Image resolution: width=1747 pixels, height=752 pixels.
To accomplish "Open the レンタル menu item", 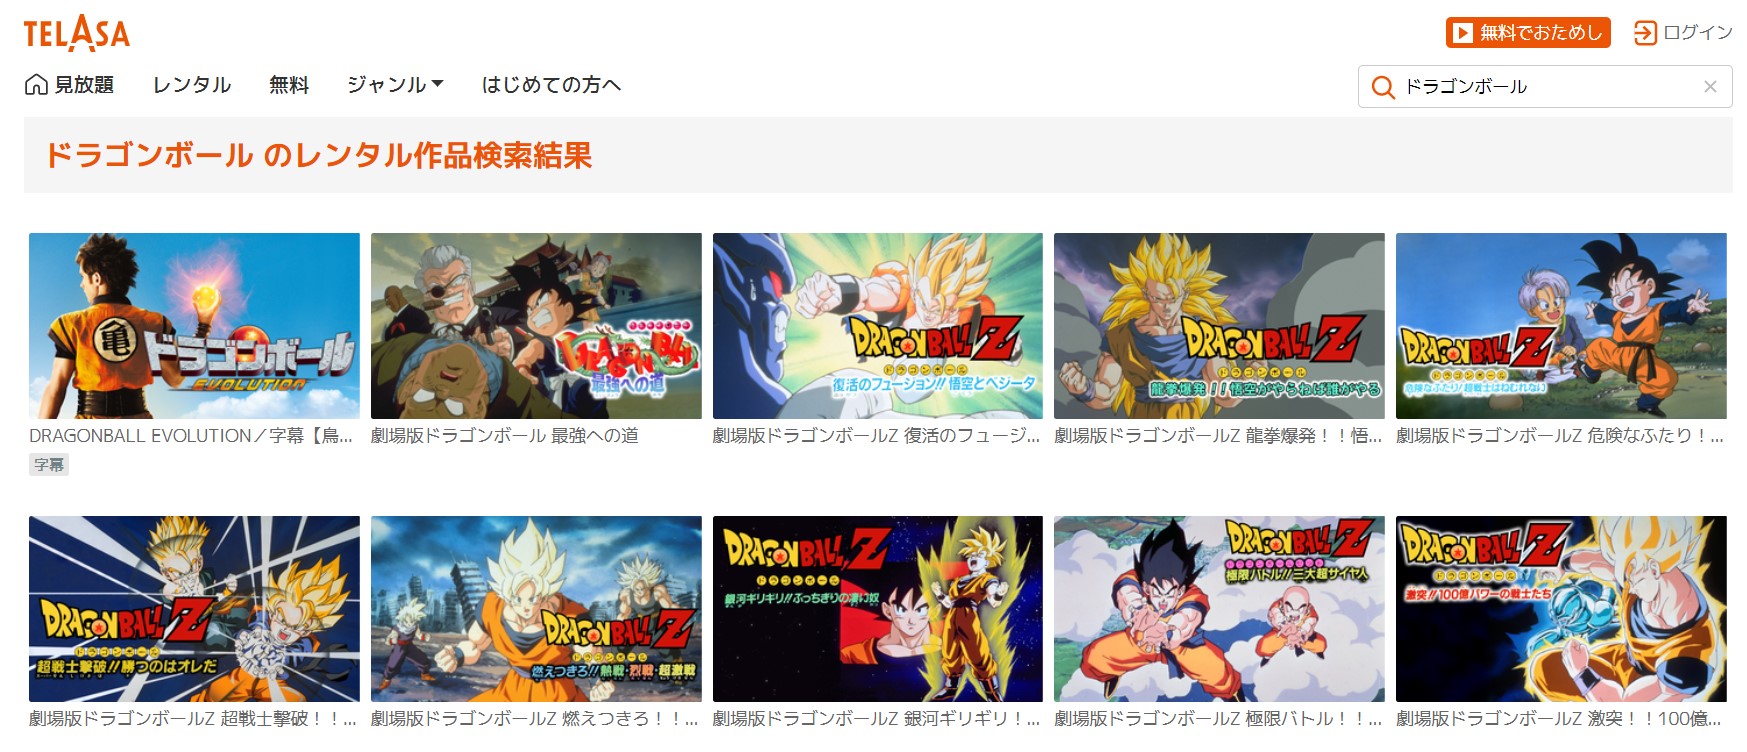I will tap(192, 85).
